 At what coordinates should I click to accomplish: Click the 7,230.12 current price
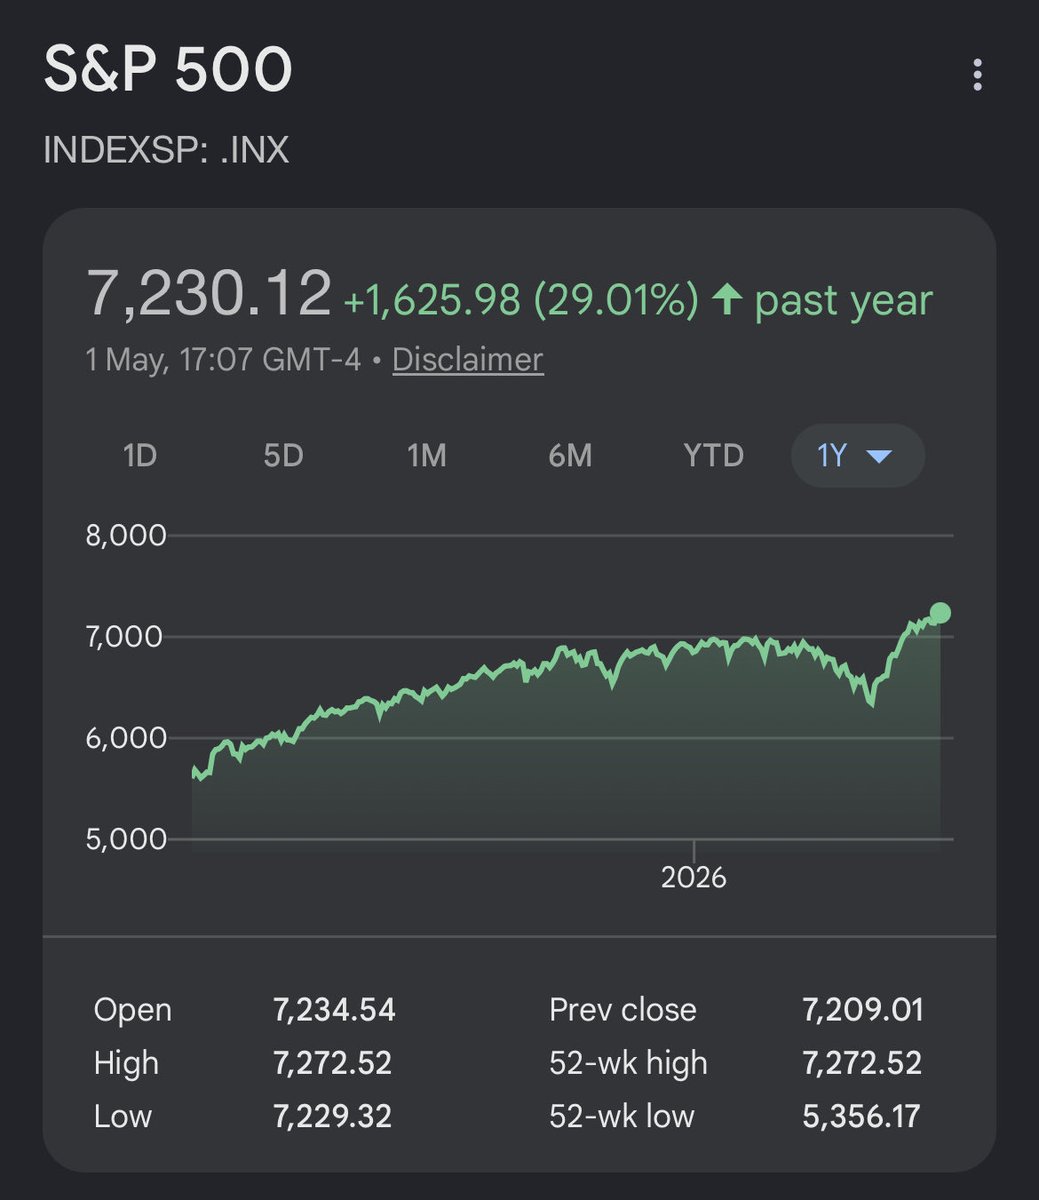(209, 294)
